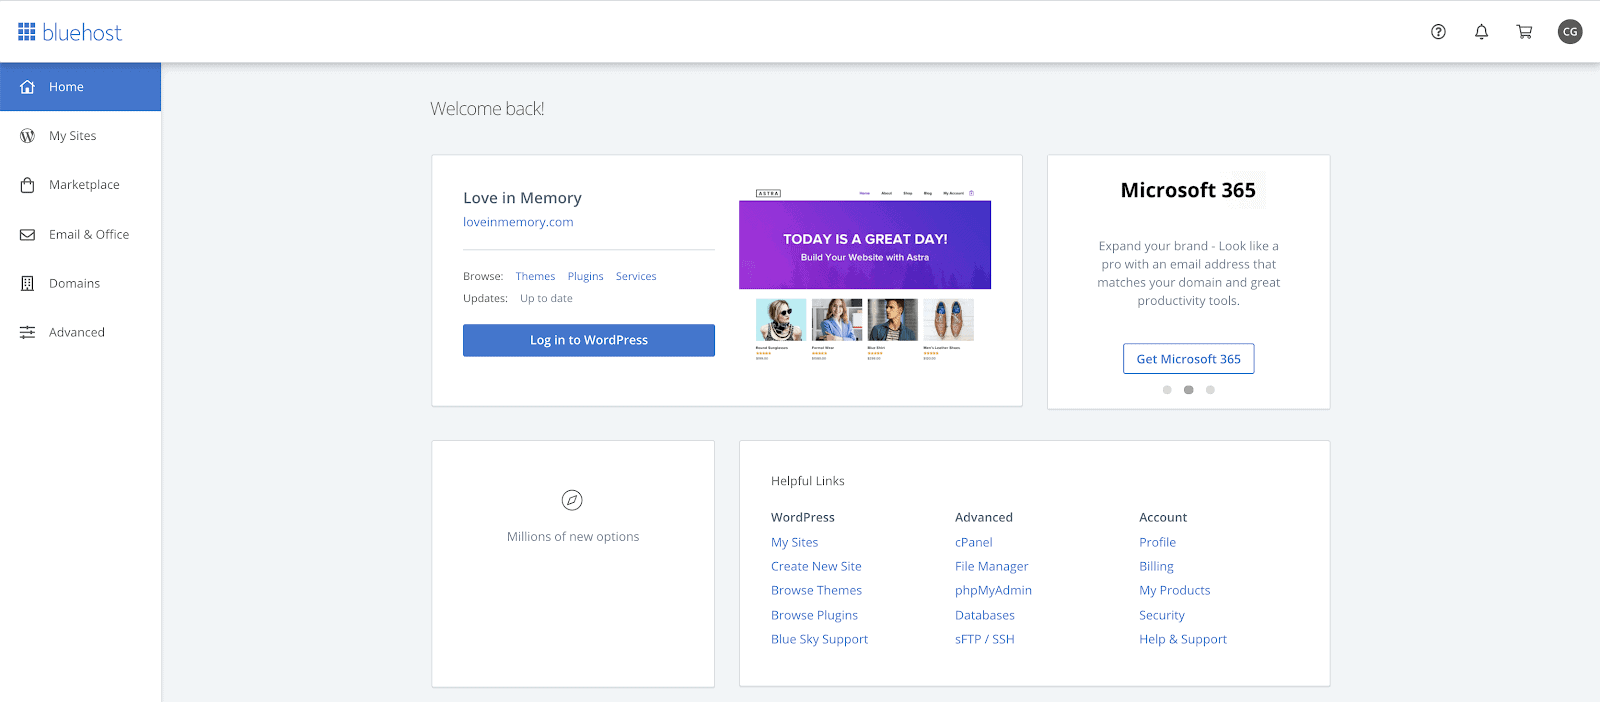Screen dimensions: 1600x702
Task: Select the second carousel dot in promo card
Action: tap(1188, 390)
